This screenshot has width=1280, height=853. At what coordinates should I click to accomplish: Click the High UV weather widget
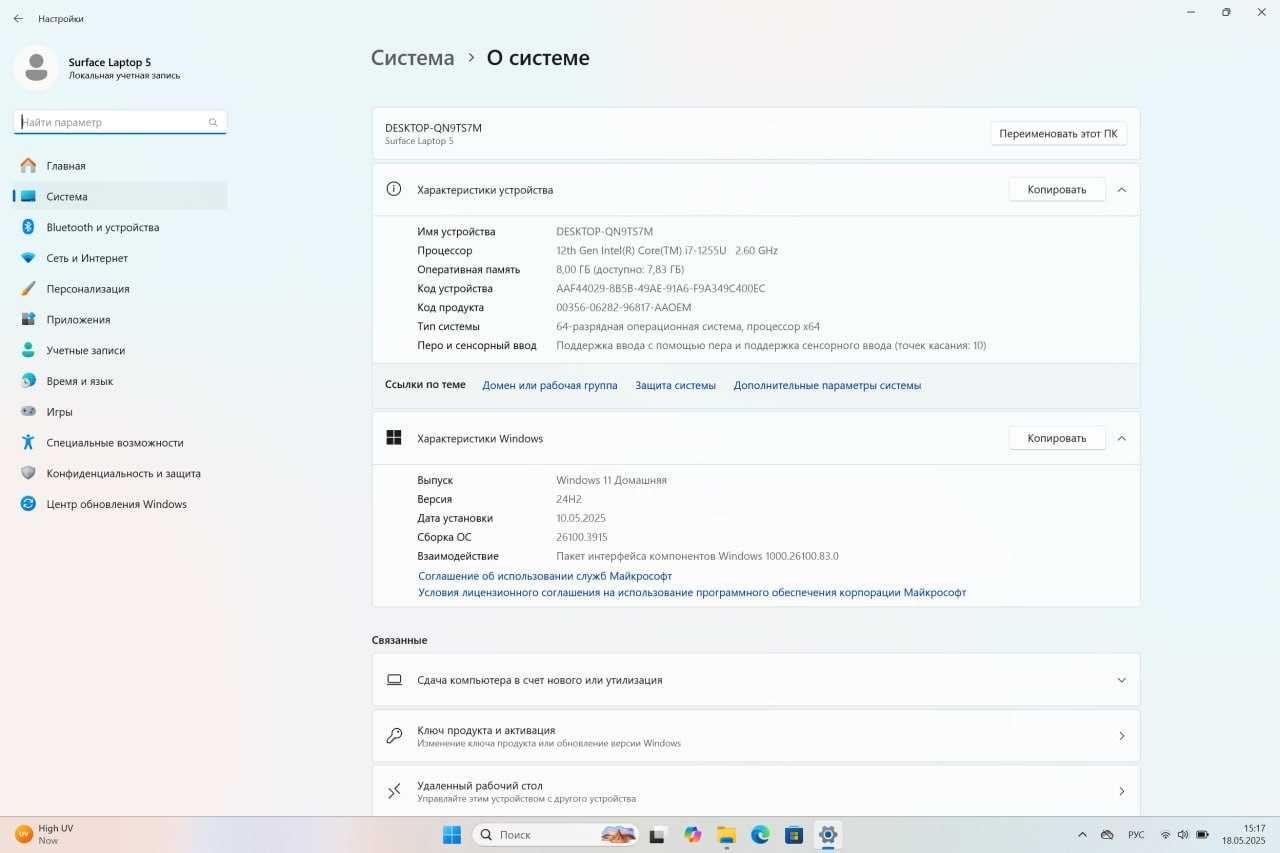point(45,834)
